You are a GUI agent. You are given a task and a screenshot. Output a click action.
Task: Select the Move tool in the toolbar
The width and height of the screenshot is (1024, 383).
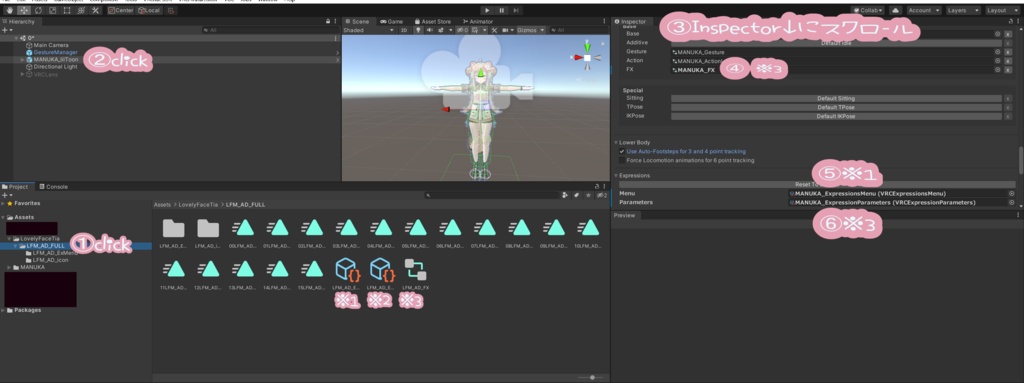point(24,10)
